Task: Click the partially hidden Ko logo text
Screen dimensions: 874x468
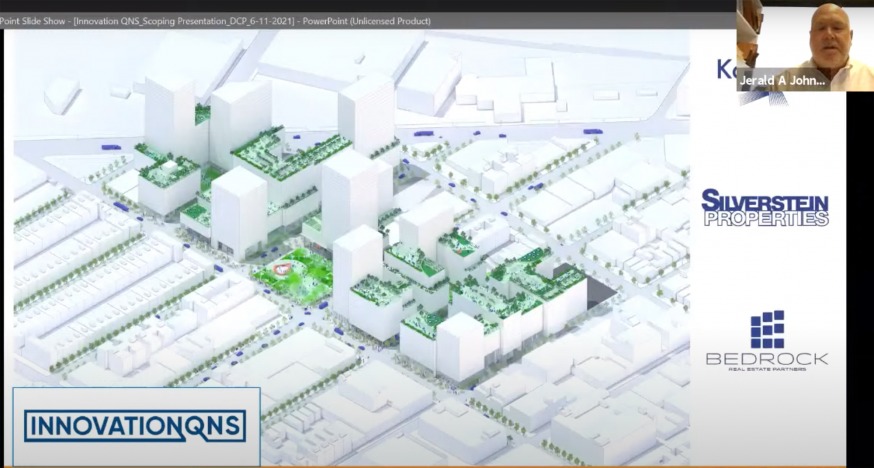Action: point(726,69)
